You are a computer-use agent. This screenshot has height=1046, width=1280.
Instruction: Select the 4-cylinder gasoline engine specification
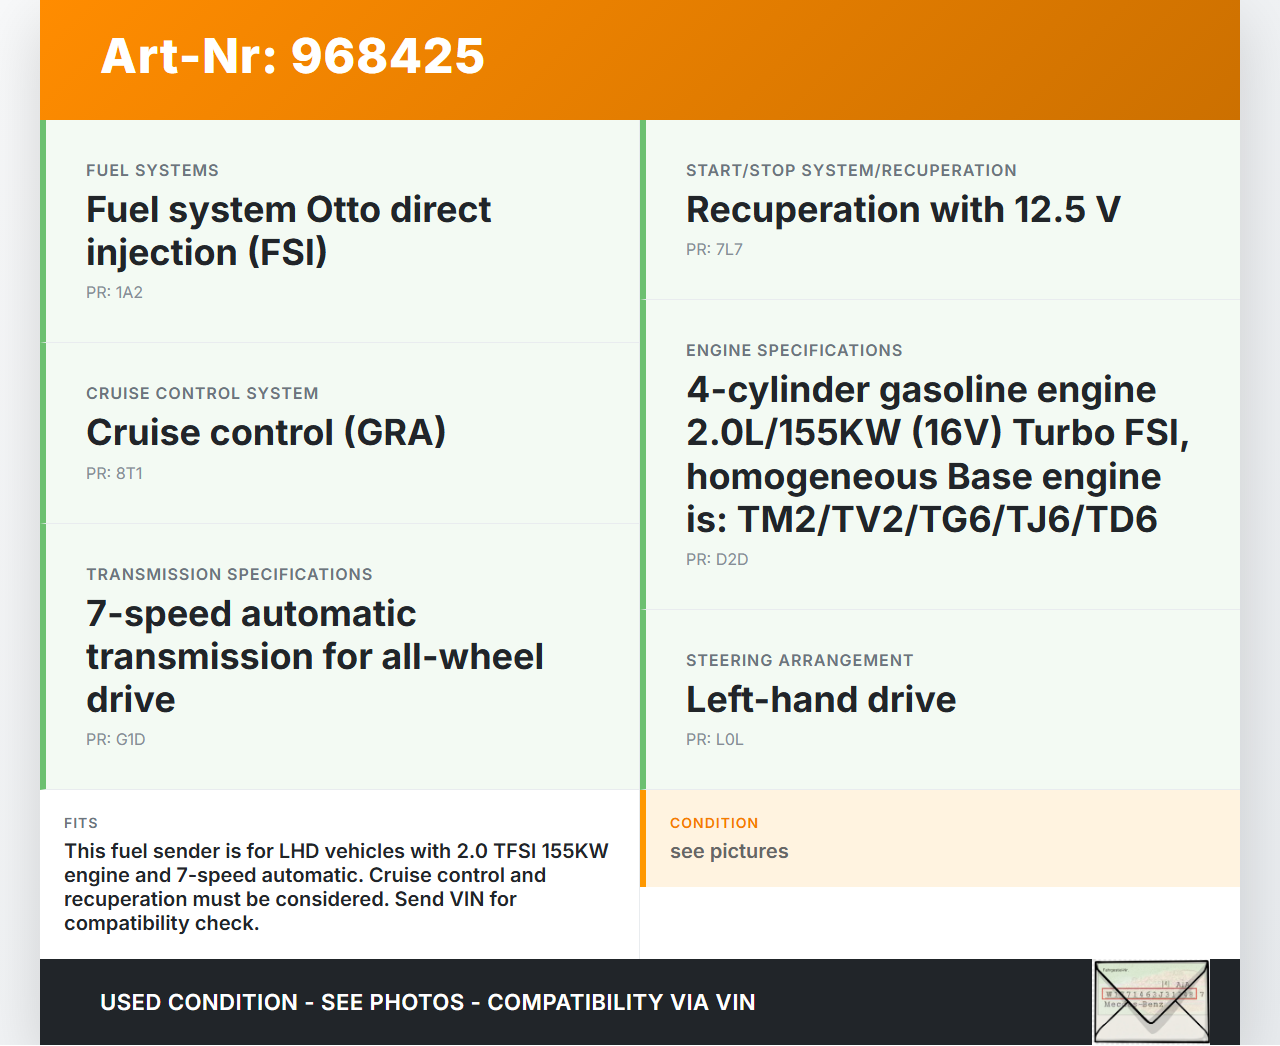[x=936, y=454]
